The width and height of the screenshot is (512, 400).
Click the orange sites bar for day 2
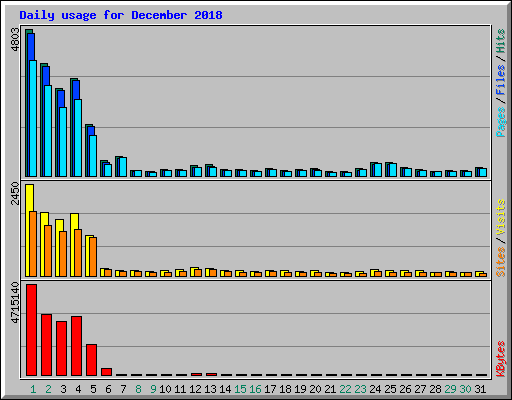(x=48, y=251)
